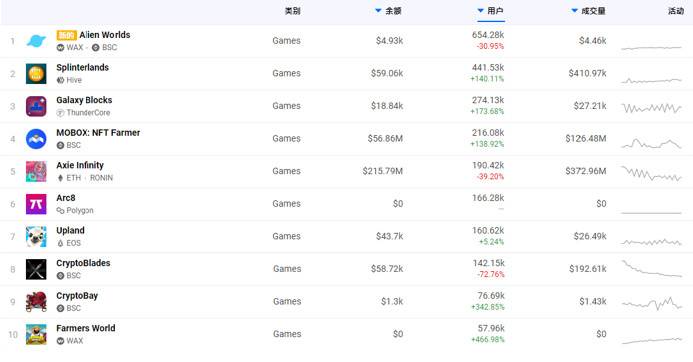Click the 活动 column header
693x362 pixels.
(676, 11)
